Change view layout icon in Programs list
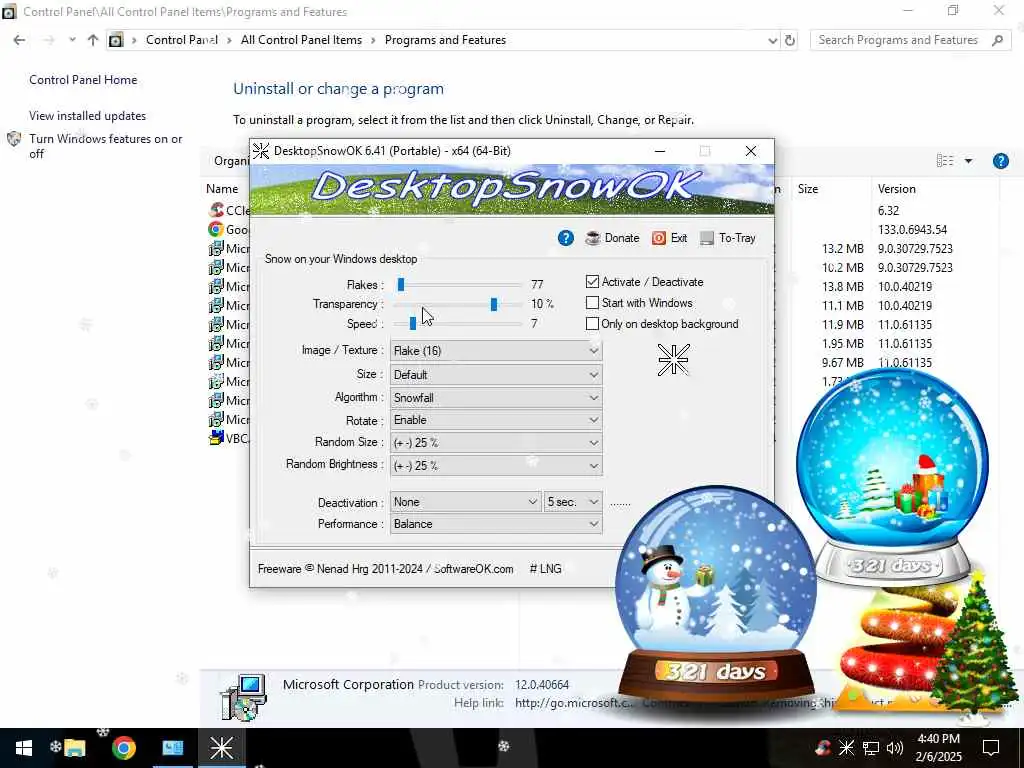1024x768 pixels. 945,161
